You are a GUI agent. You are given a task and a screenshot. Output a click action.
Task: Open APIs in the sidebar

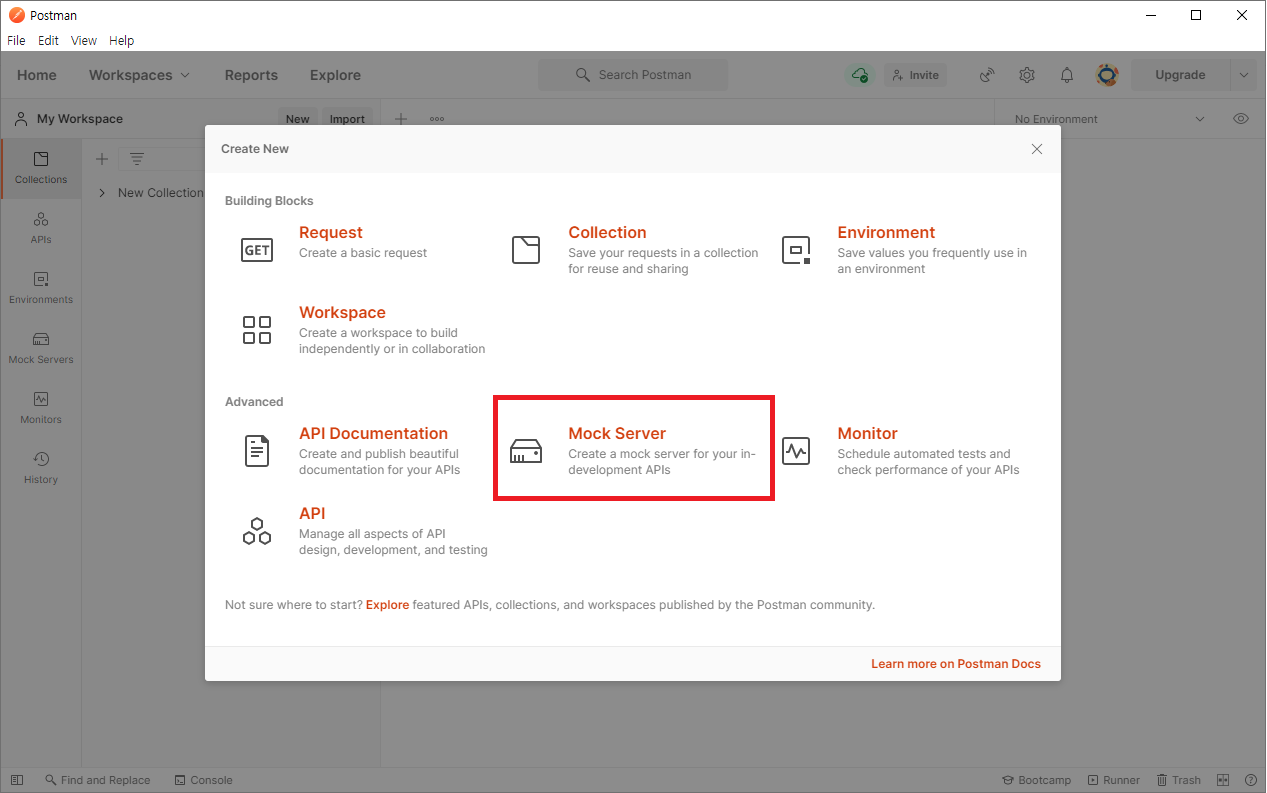tap(41, 228)
